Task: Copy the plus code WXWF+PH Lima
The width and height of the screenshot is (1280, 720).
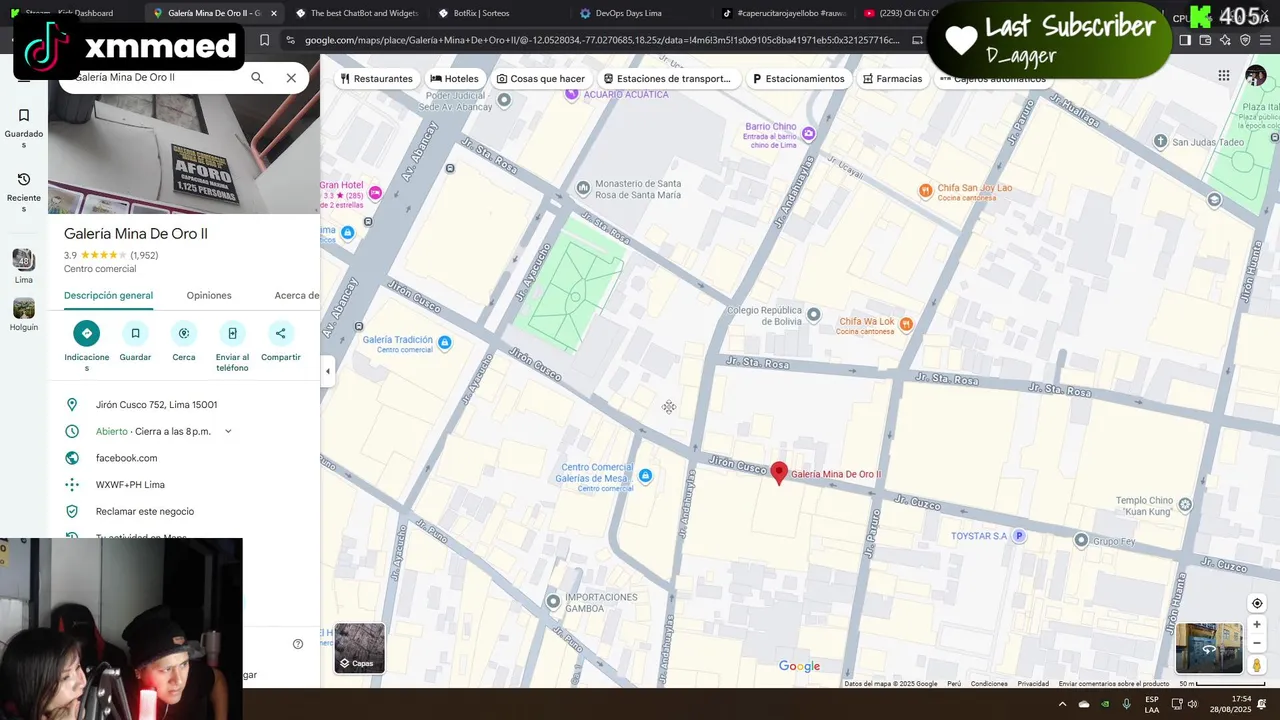Action: click(x=130, y=485)
